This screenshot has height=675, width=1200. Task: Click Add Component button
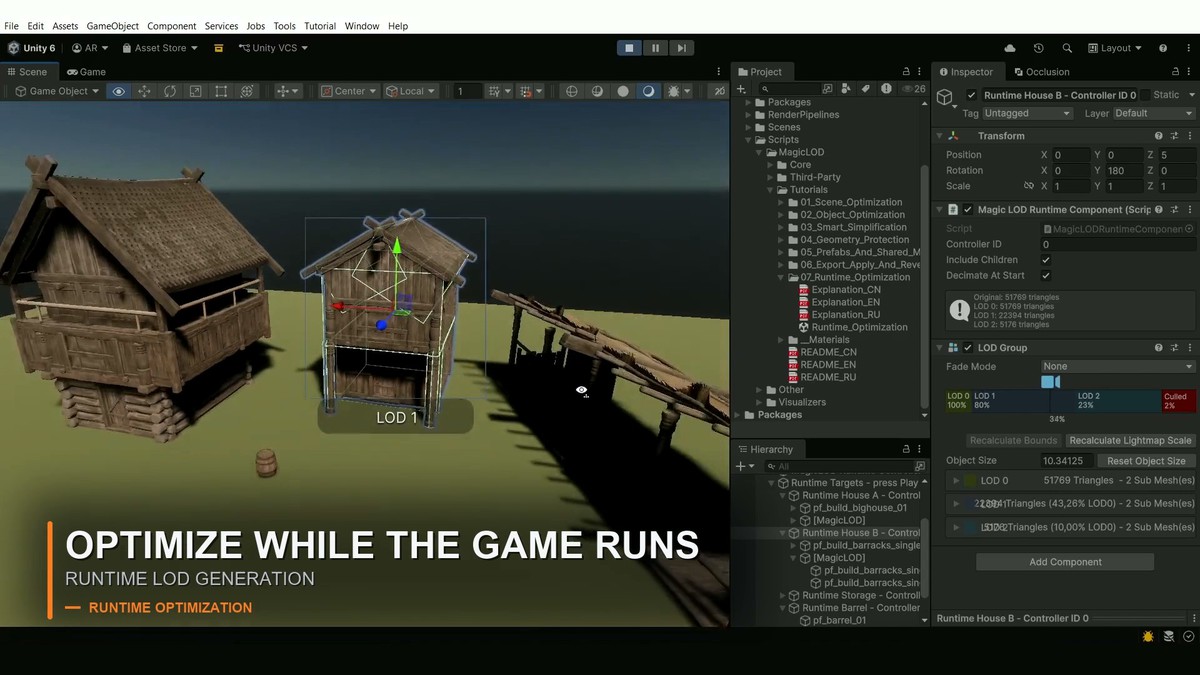pyautogui.click(x=1065, y=562)
